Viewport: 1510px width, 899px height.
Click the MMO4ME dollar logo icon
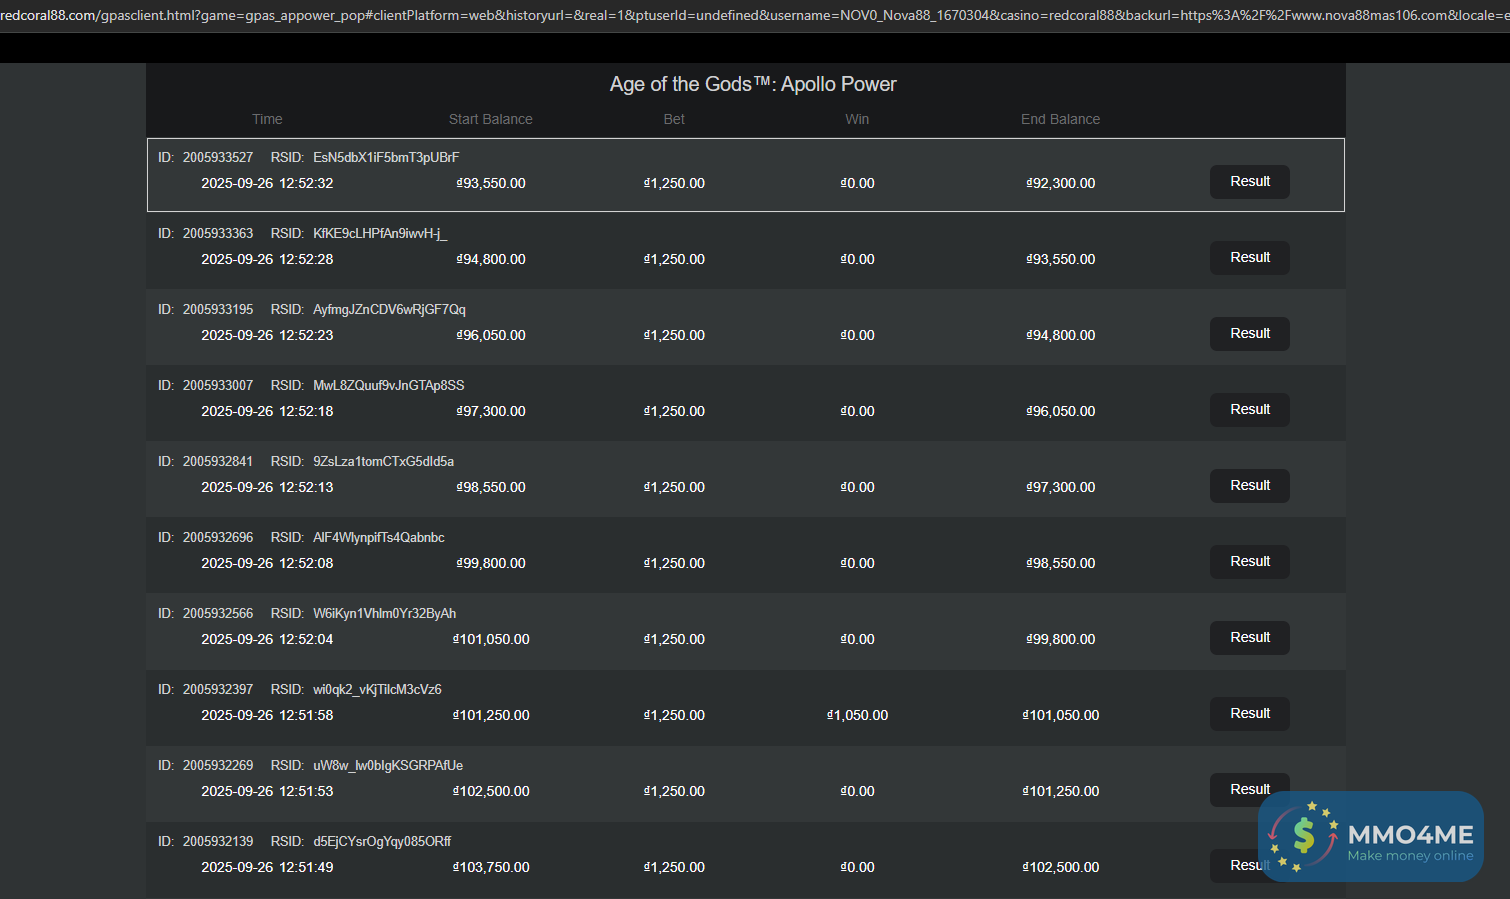(1303, 836)
